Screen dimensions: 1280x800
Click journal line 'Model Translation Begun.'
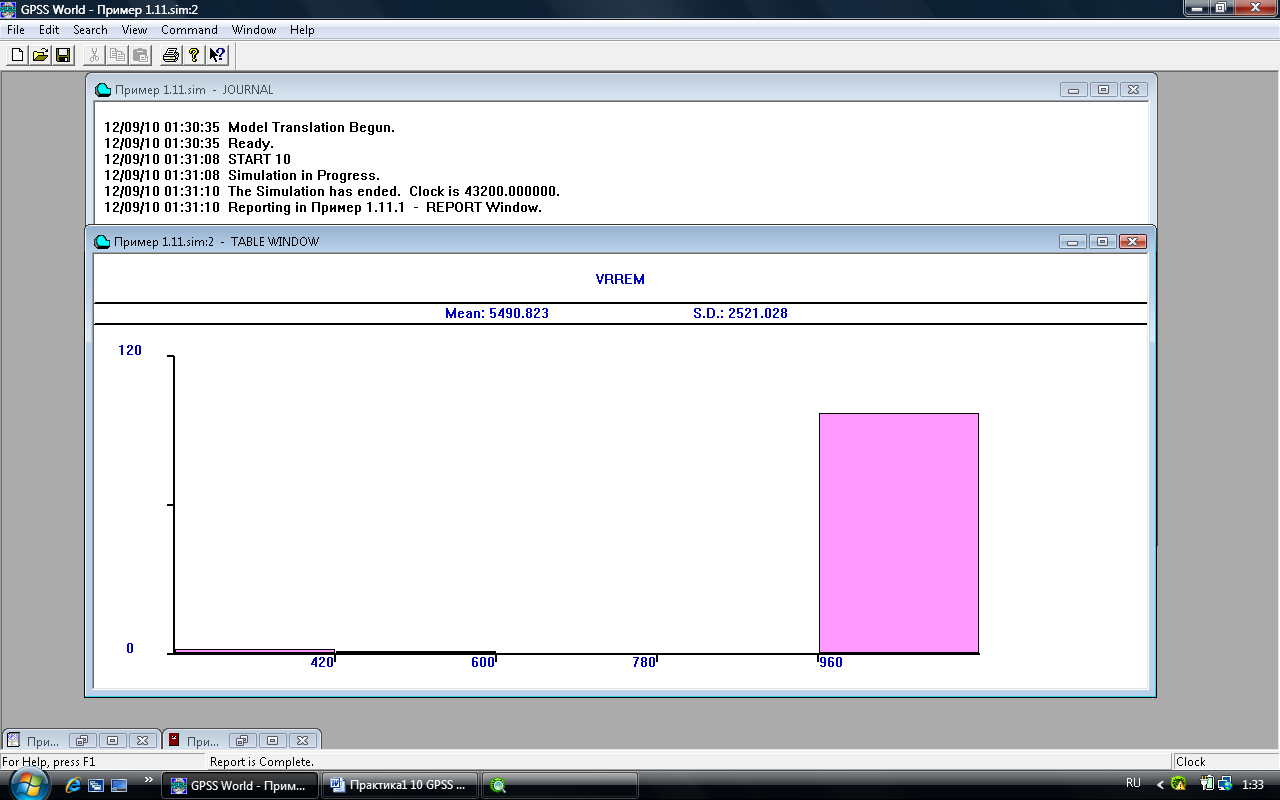click(x=311, y=127)
